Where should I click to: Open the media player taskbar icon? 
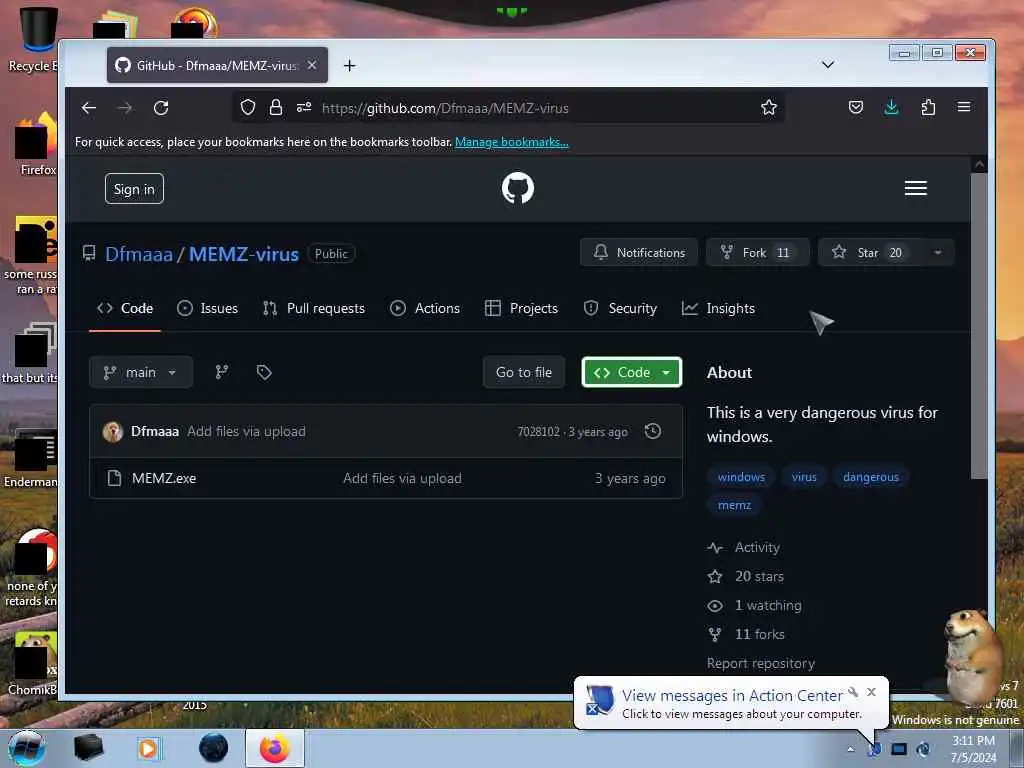tap(148, 748)
